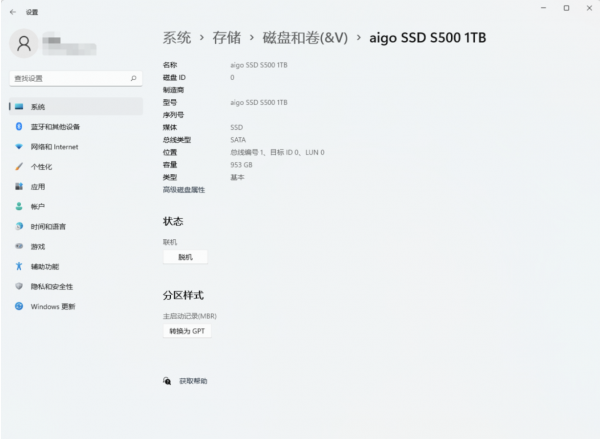600x439 pixels.
Task: Click the get help icon
Action: [x=167, y=381]
